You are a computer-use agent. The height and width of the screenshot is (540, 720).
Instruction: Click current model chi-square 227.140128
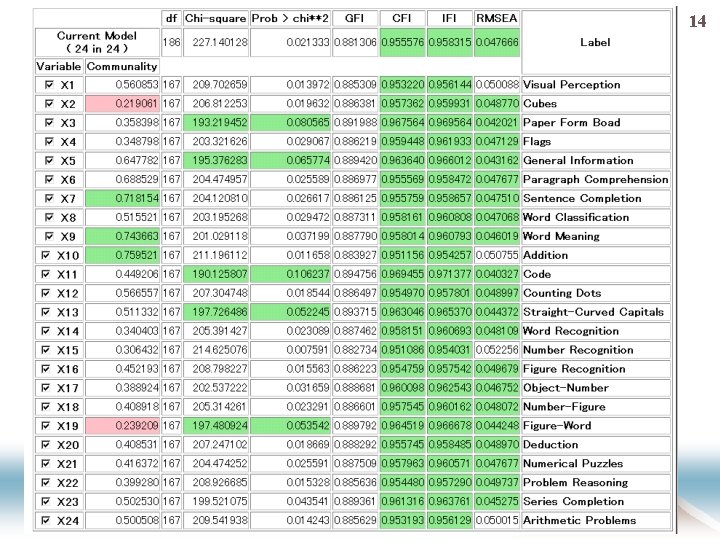(x=216, y=42)
